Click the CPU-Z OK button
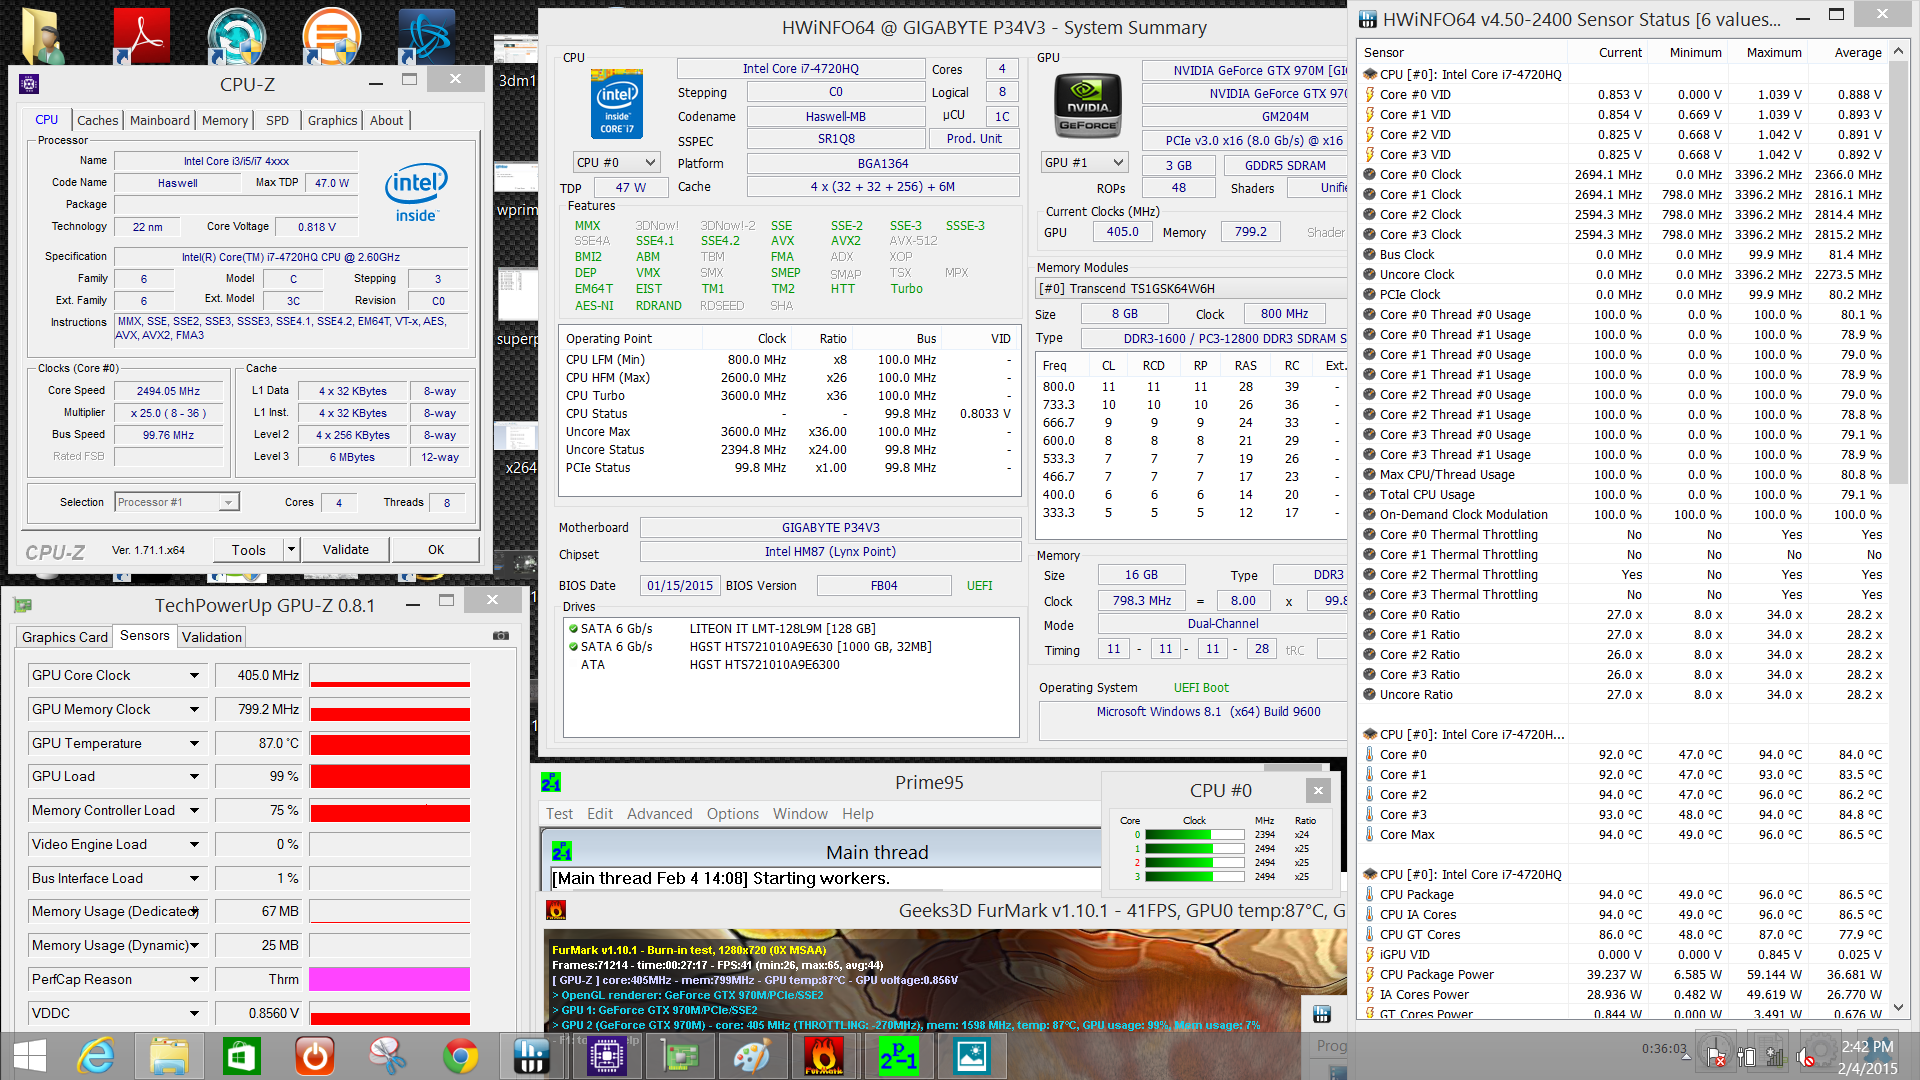The image size is (1920, 1080). [x=436, y=549]
